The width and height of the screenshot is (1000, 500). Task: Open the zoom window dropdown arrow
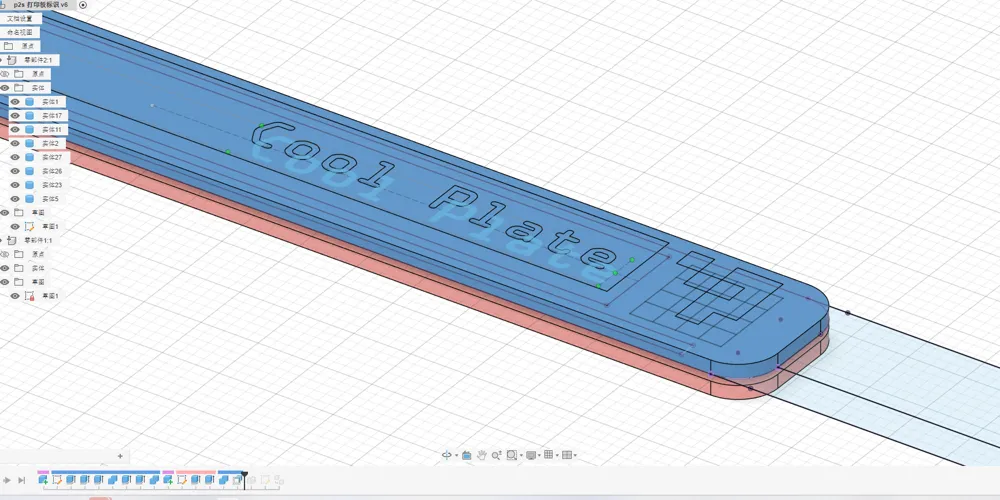[520, 455]
